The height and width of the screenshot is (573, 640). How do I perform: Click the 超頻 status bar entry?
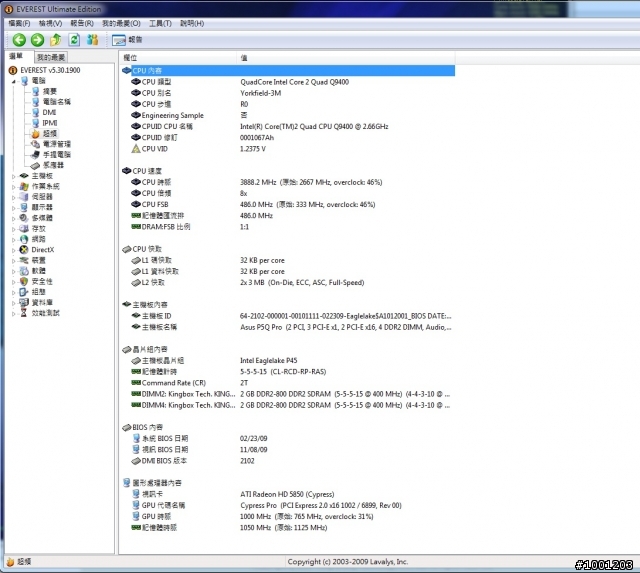pyautogui.click(x=19, y=562)
